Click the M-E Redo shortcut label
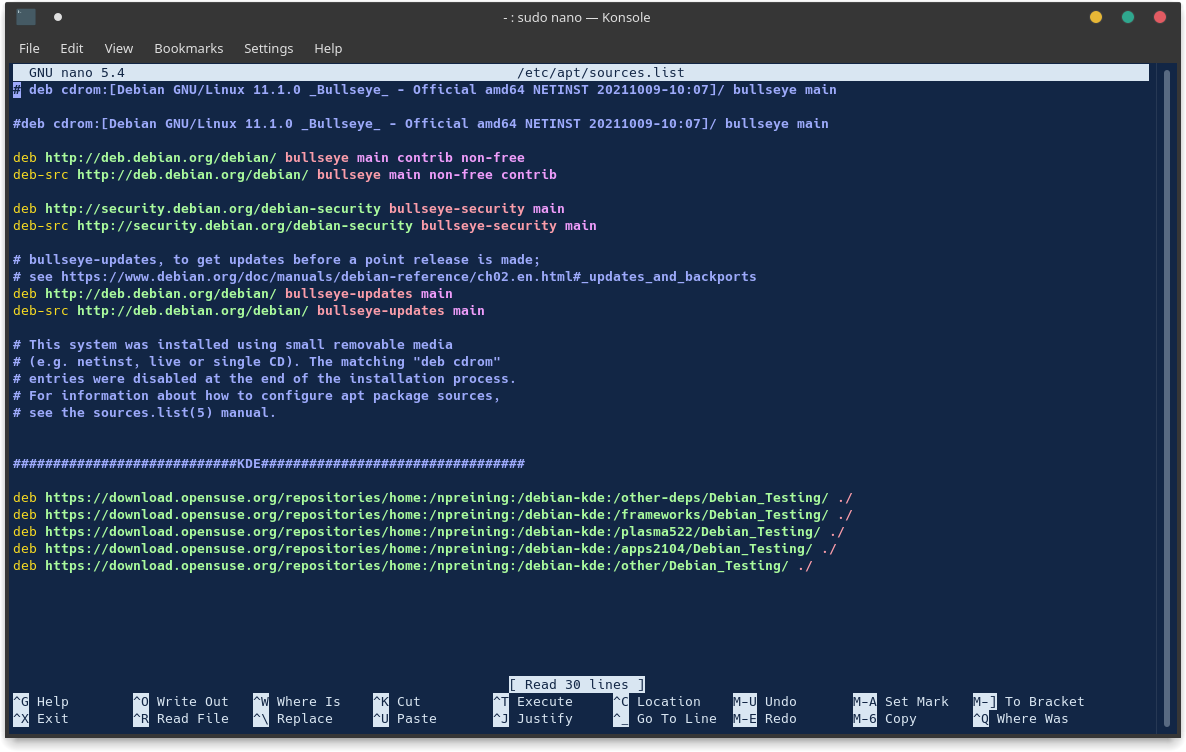Screen dimensions: 1186x752 (x=765, y=719)
